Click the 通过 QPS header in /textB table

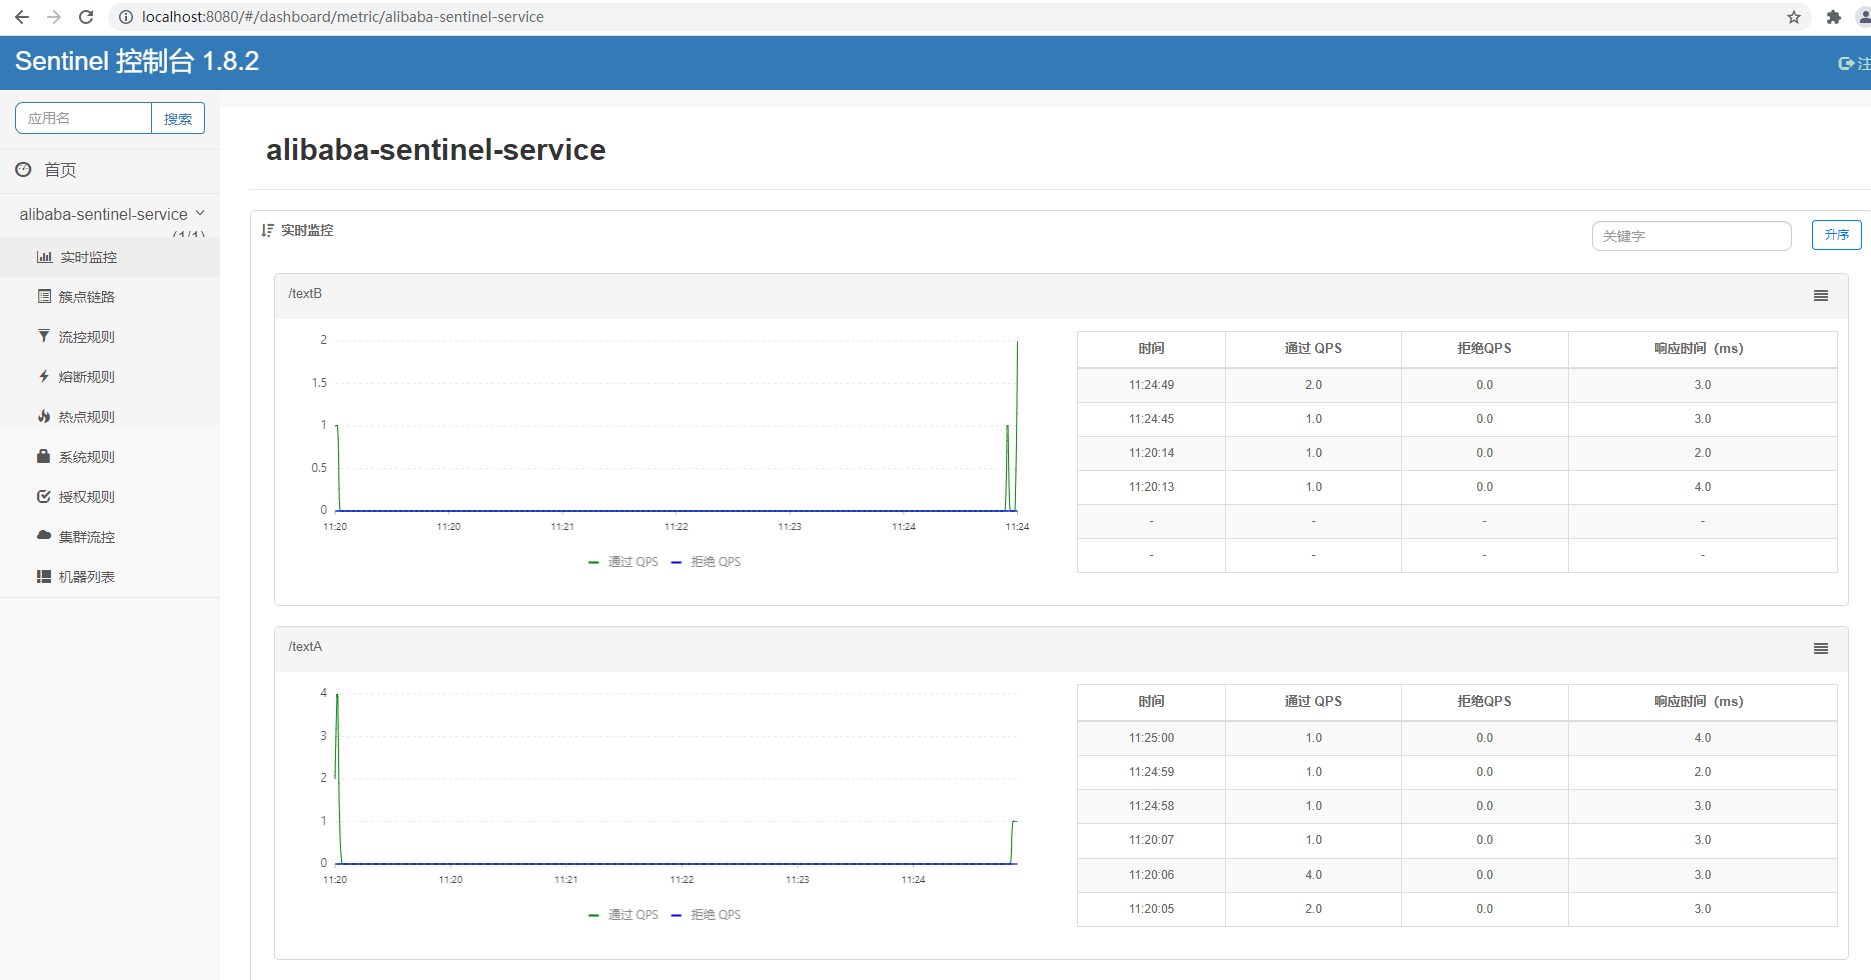click(x=1313, y=348)
